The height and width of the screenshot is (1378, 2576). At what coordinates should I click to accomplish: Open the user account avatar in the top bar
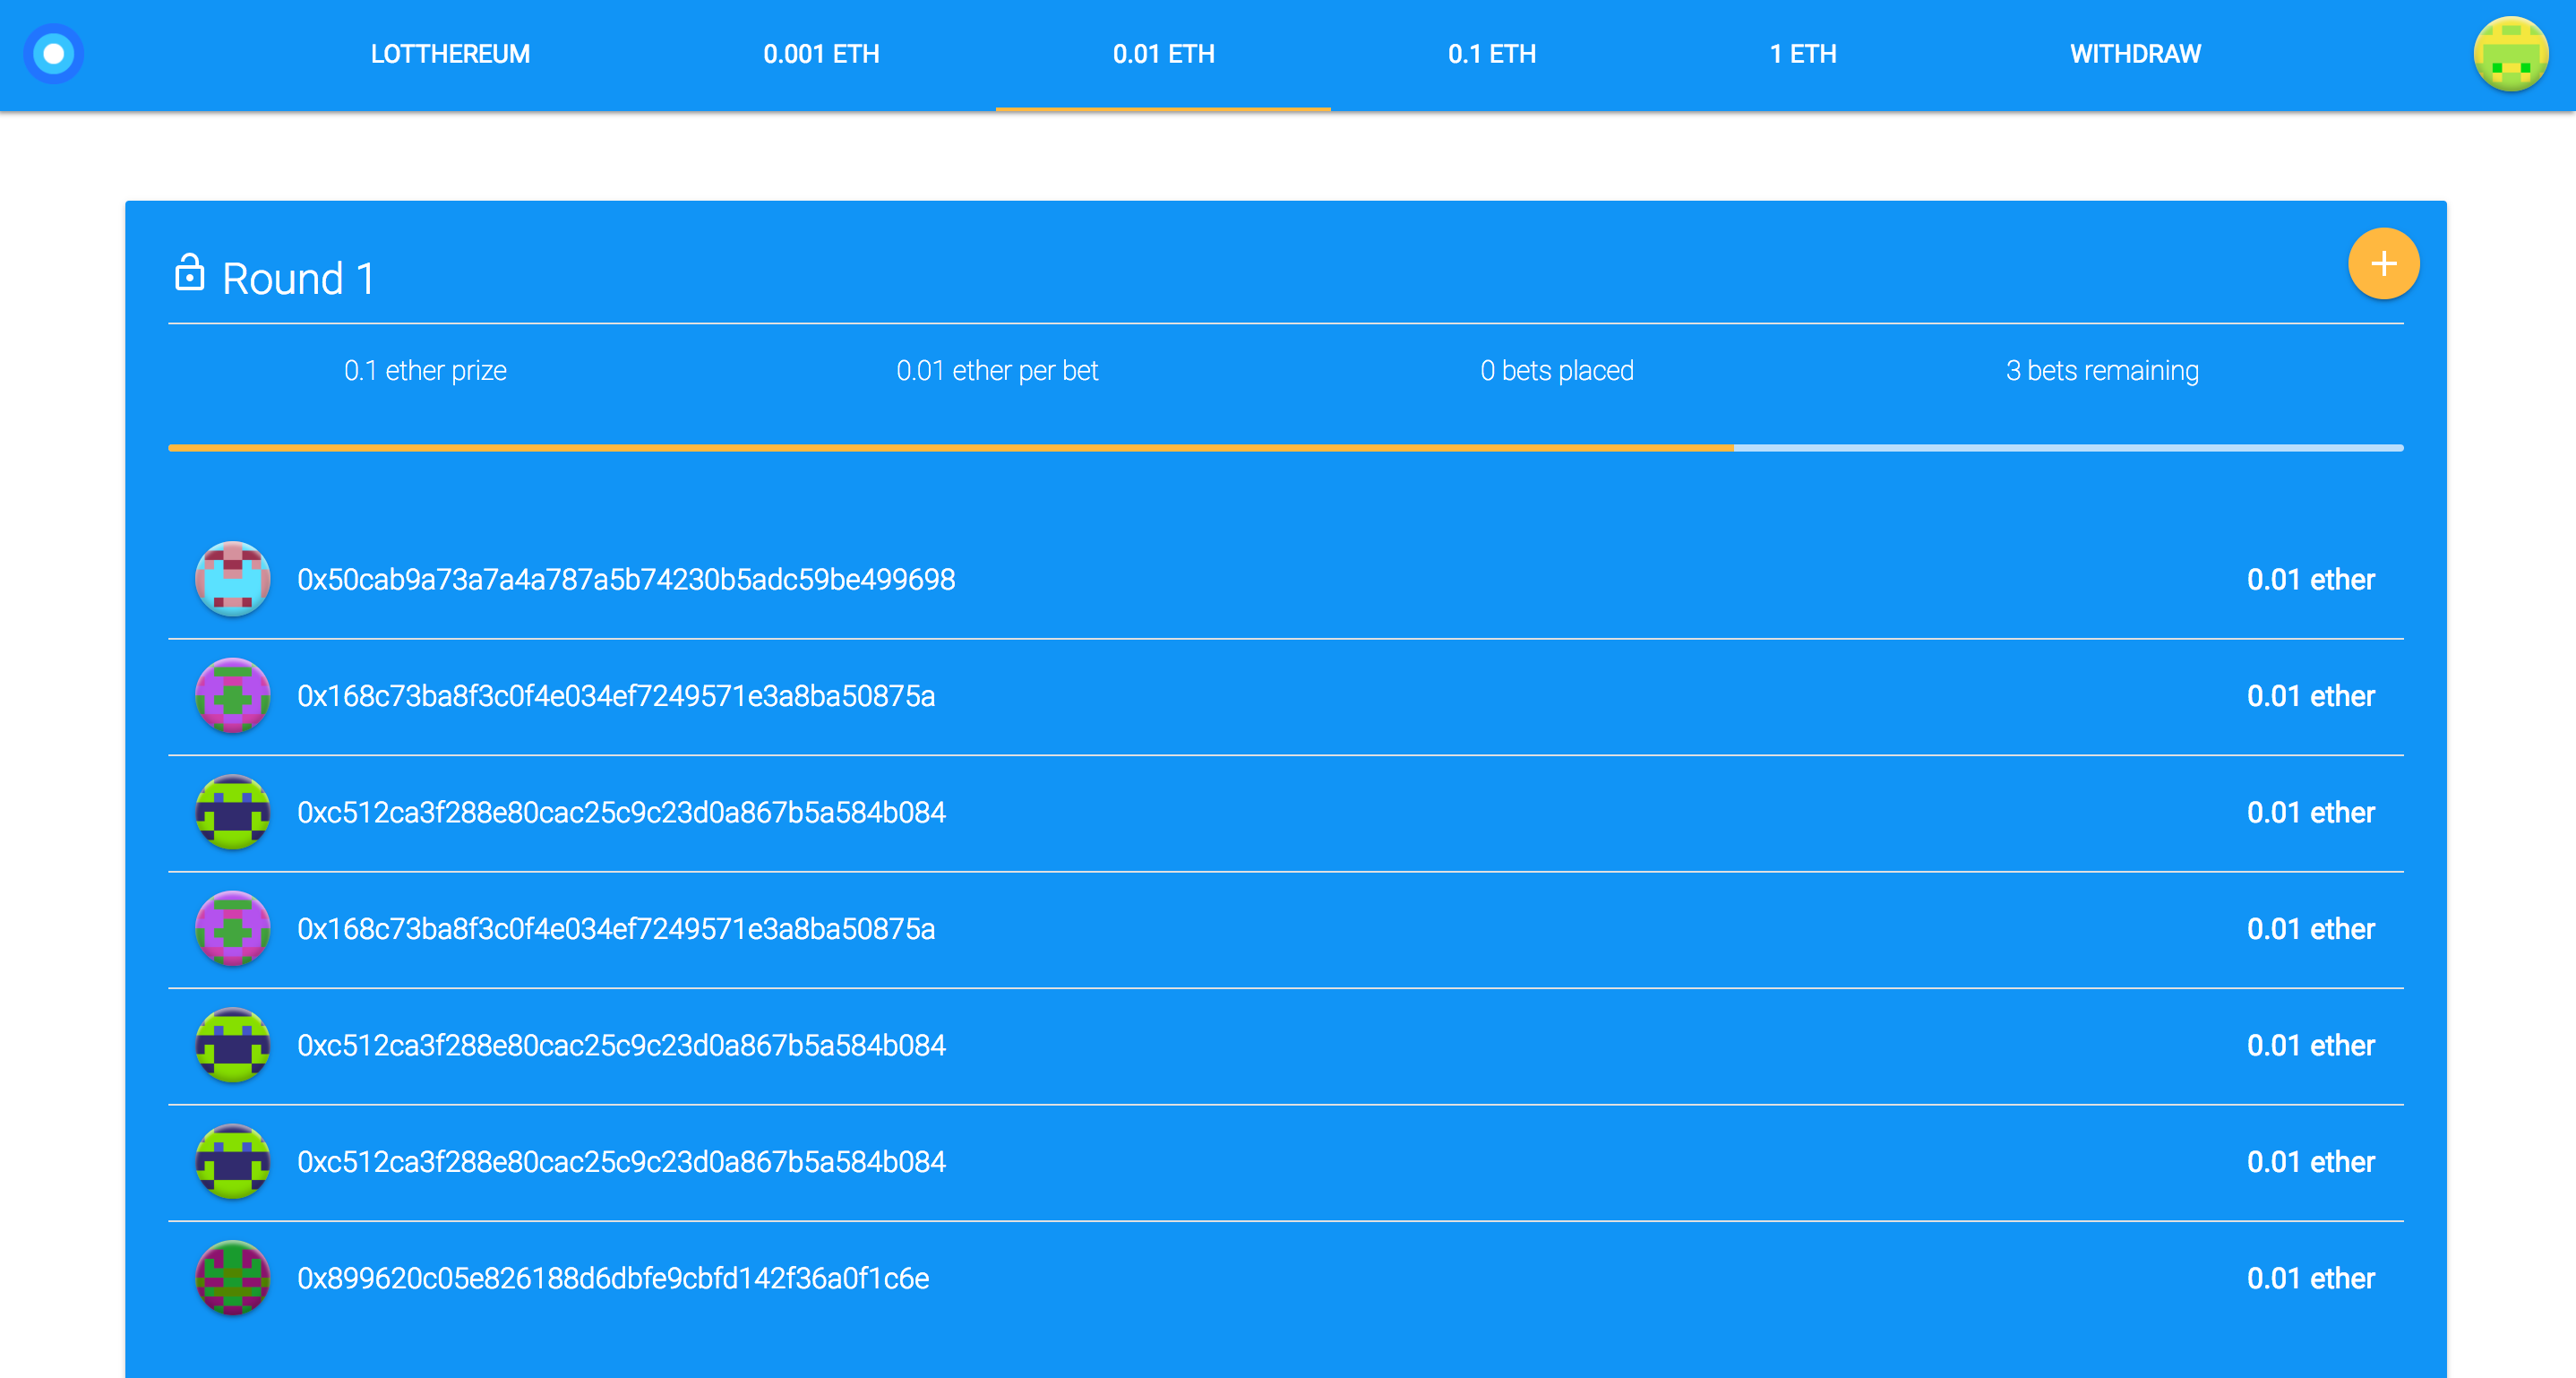(x=2510, y=54)
